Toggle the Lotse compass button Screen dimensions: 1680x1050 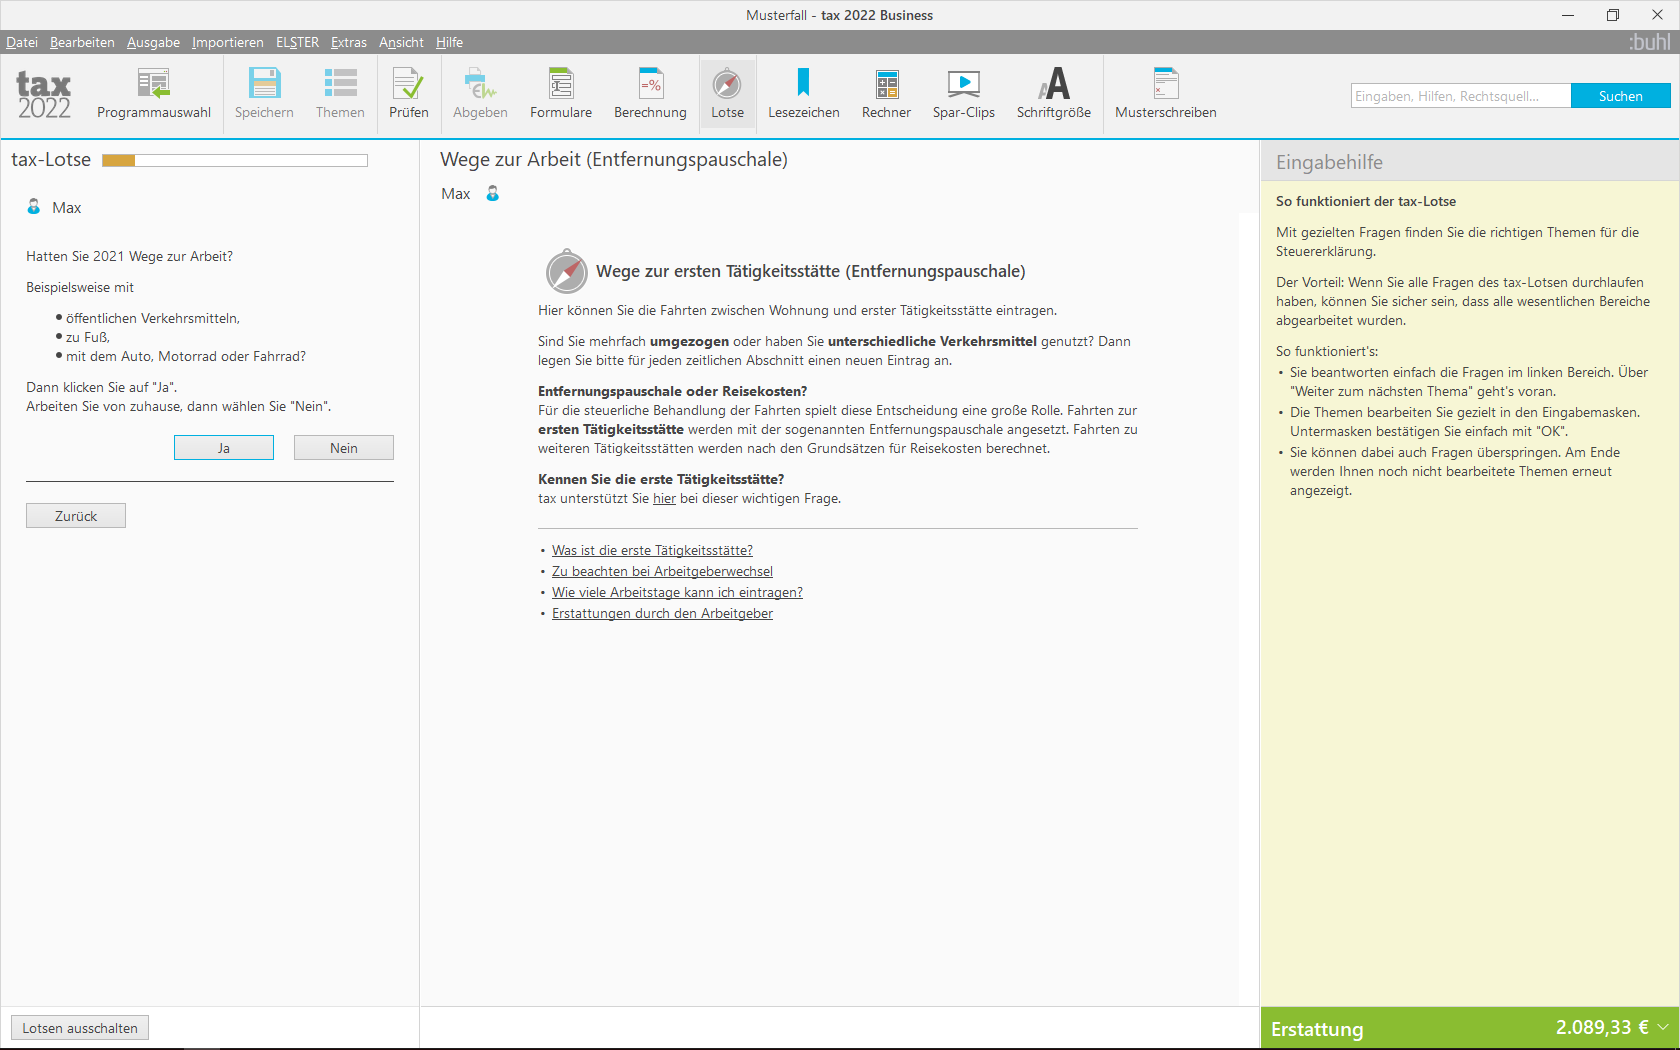pos(727,94)
